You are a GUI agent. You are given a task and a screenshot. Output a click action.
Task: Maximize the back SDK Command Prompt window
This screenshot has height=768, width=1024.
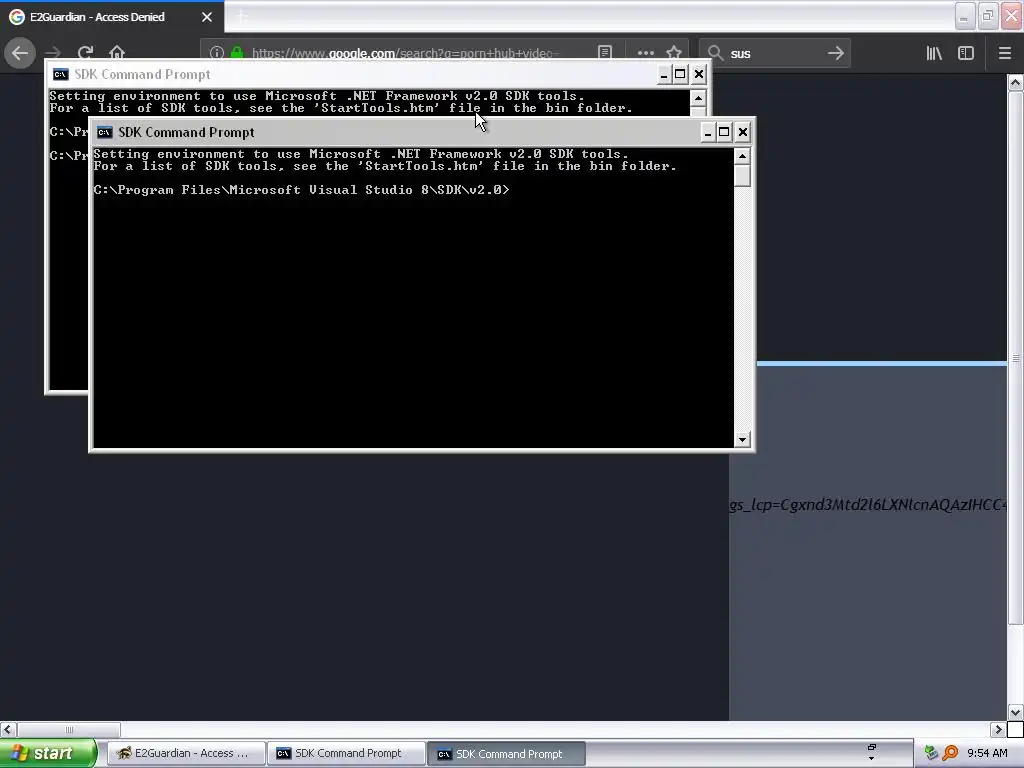click(x=680, y=74)
